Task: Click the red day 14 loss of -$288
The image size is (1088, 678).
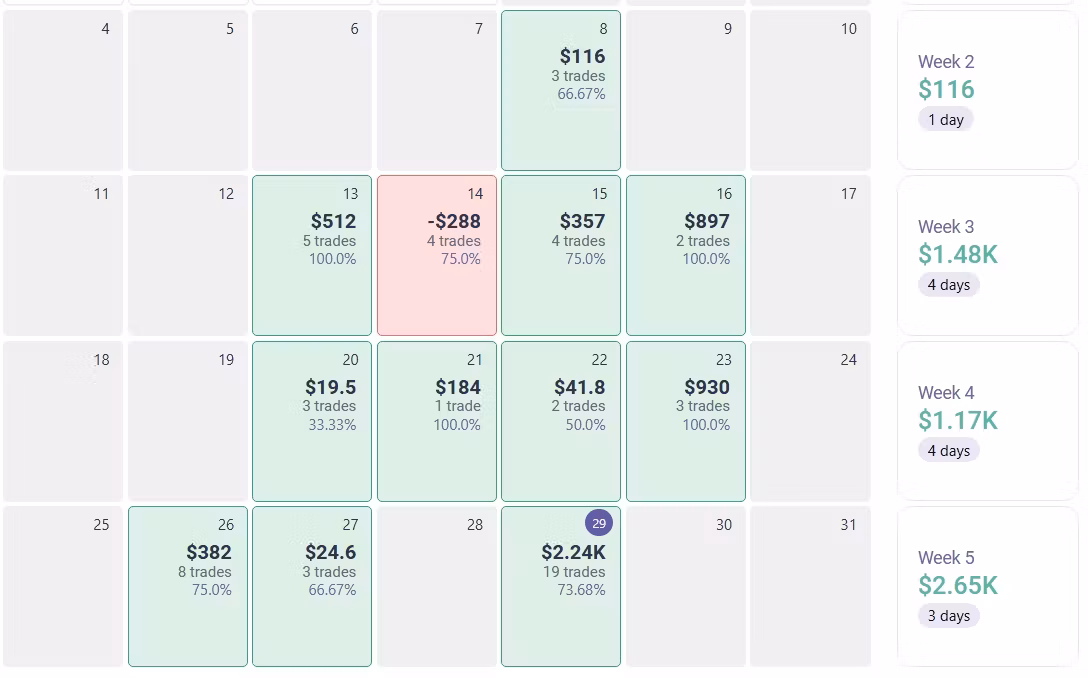Action: tap(437, 255)
